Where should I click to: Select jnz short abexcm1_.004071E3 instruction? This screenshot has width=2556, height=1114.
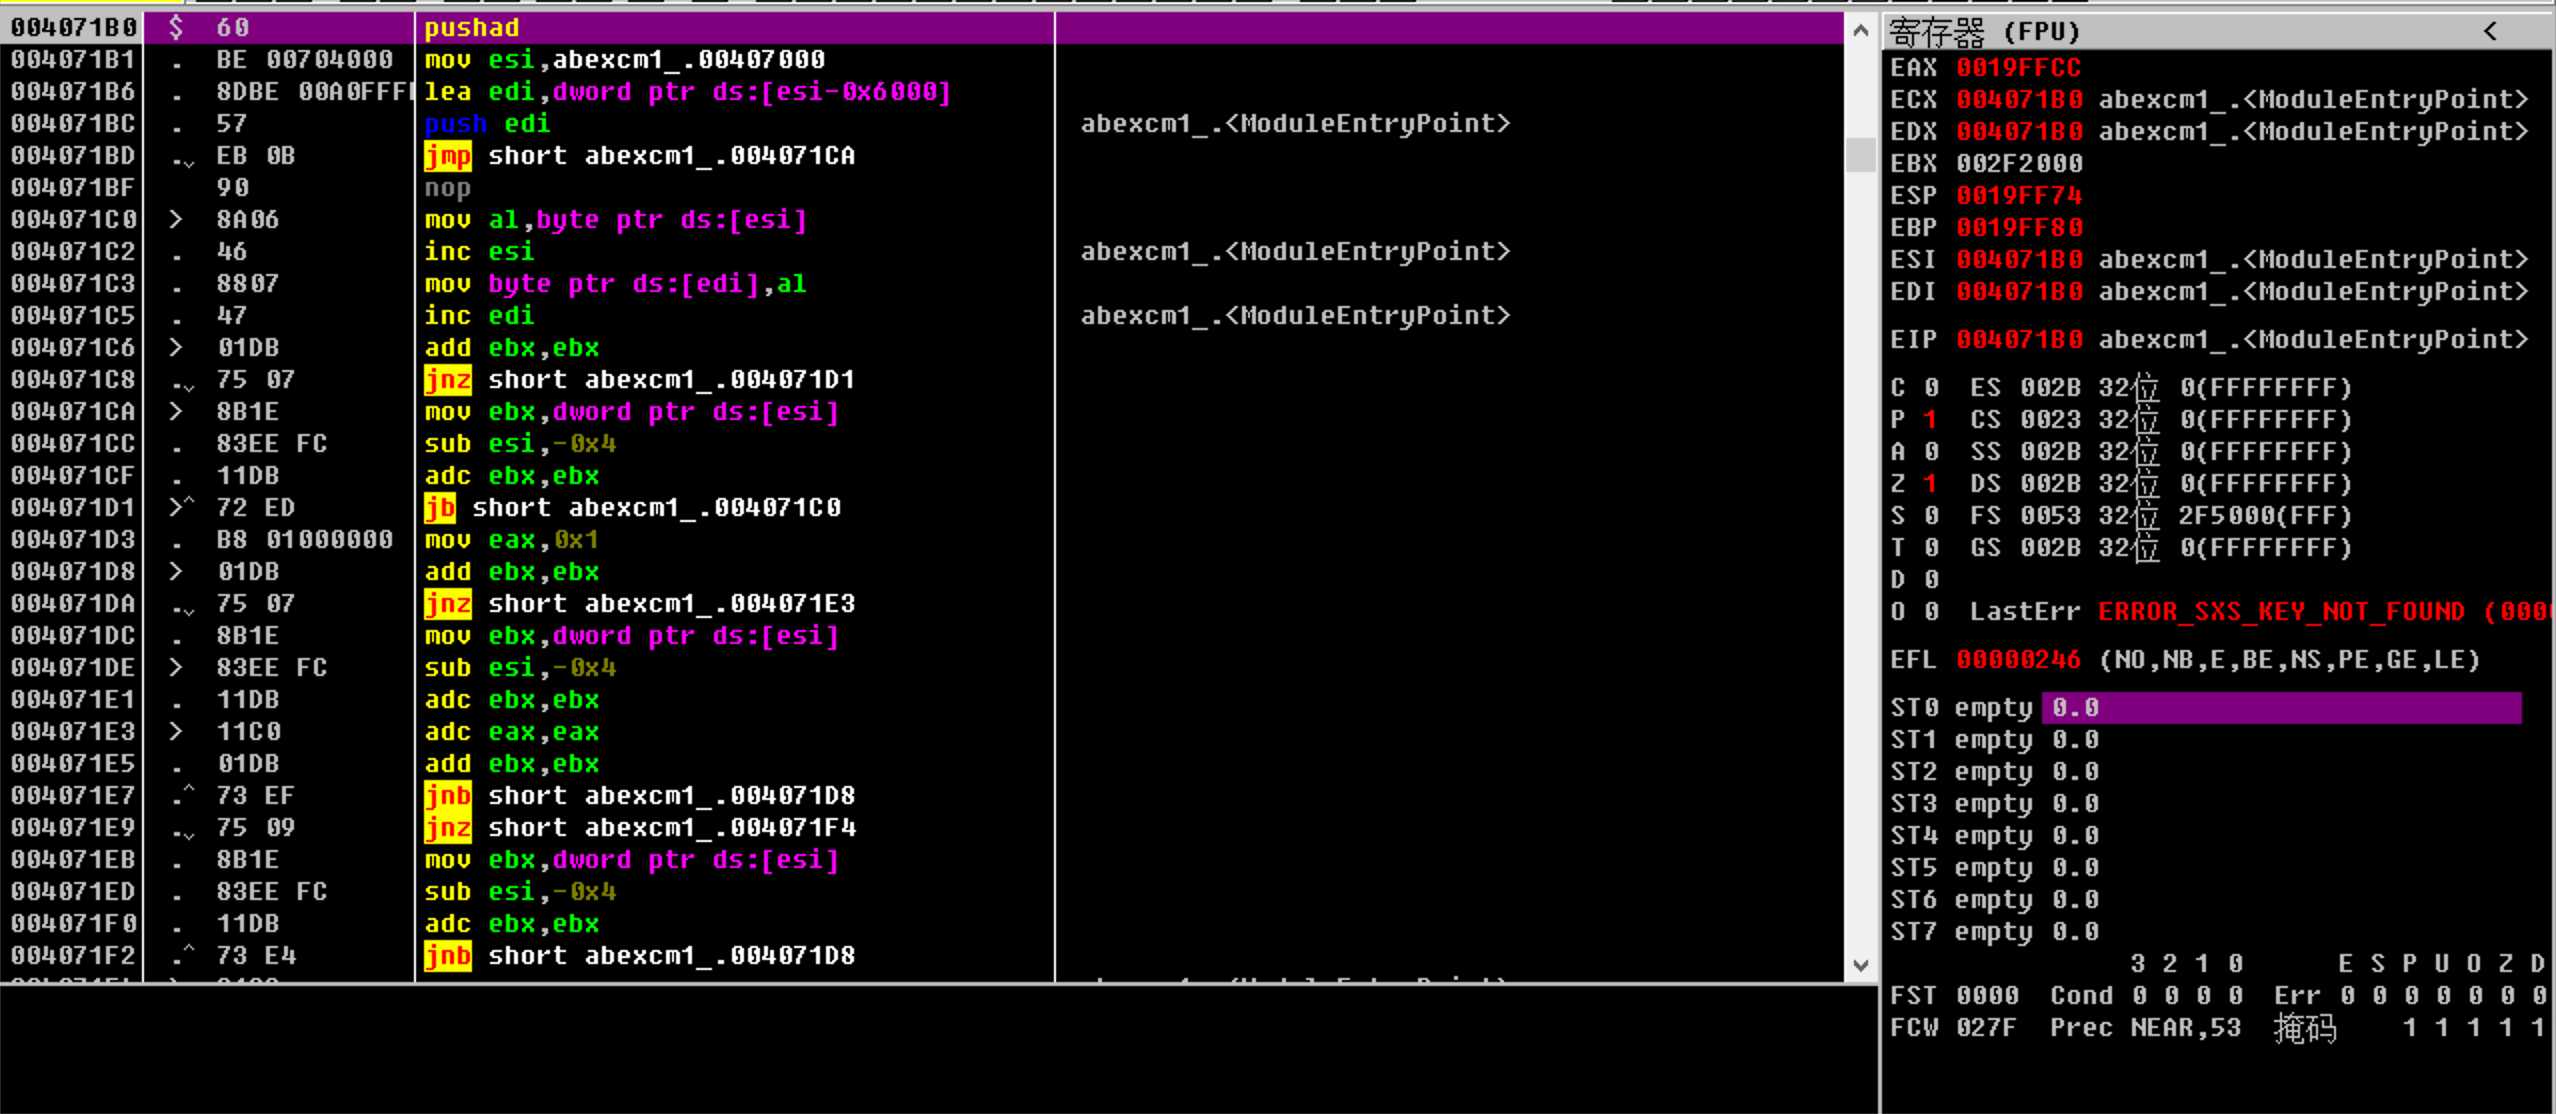coord(640,604)
